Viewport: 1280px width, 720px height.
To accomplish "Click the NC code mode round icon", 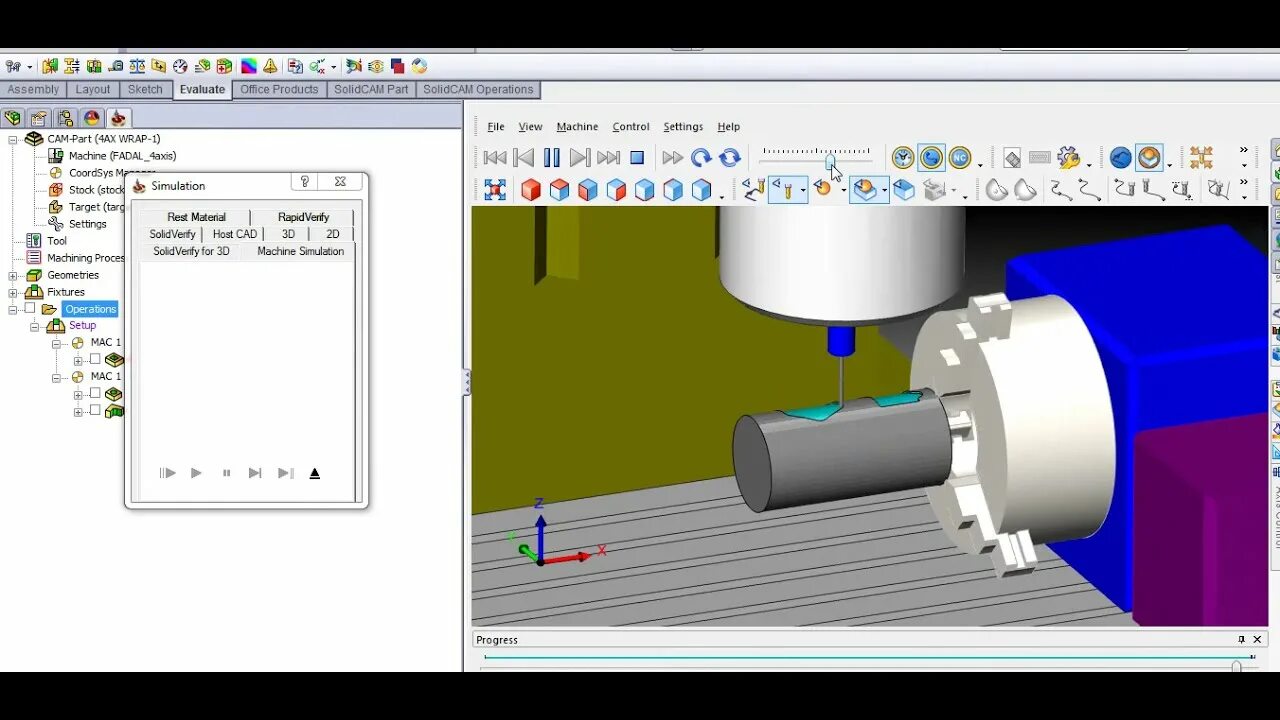I will click(x=960, y=158).
